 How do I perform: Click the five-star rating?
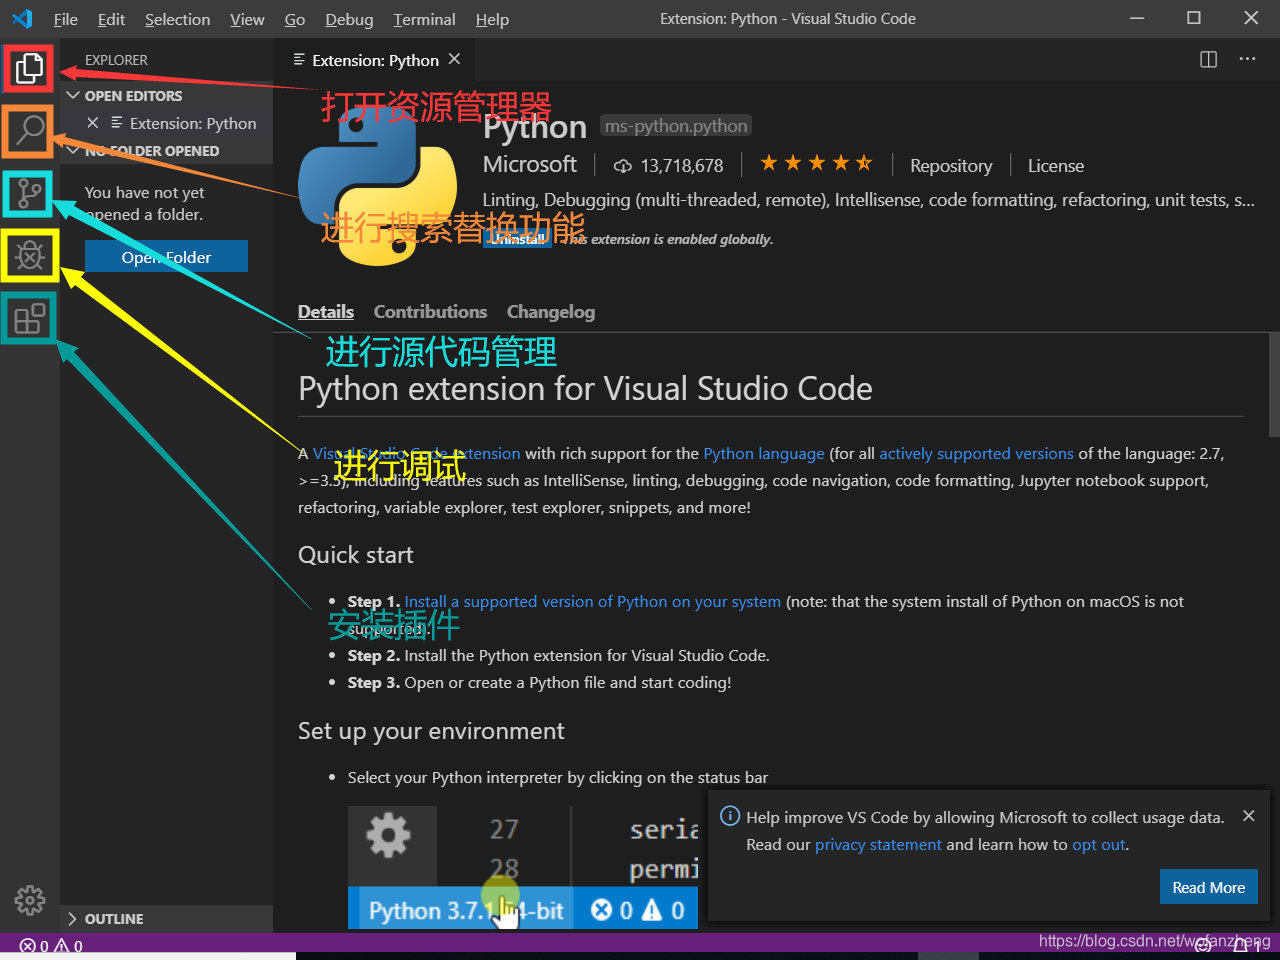[816, 163]
